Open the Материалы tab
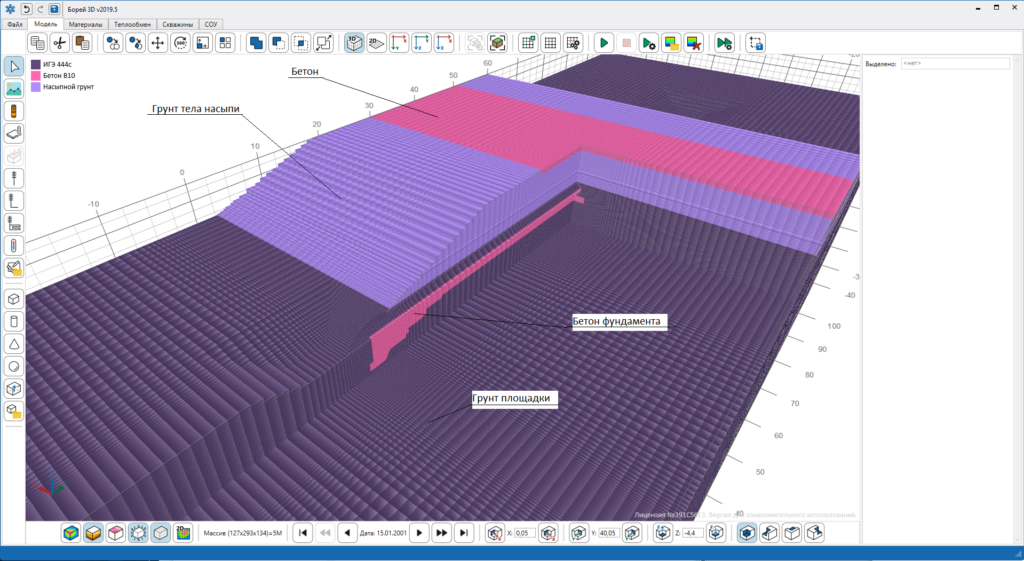This screenshot has width=1024, height=561. point(86,24)
